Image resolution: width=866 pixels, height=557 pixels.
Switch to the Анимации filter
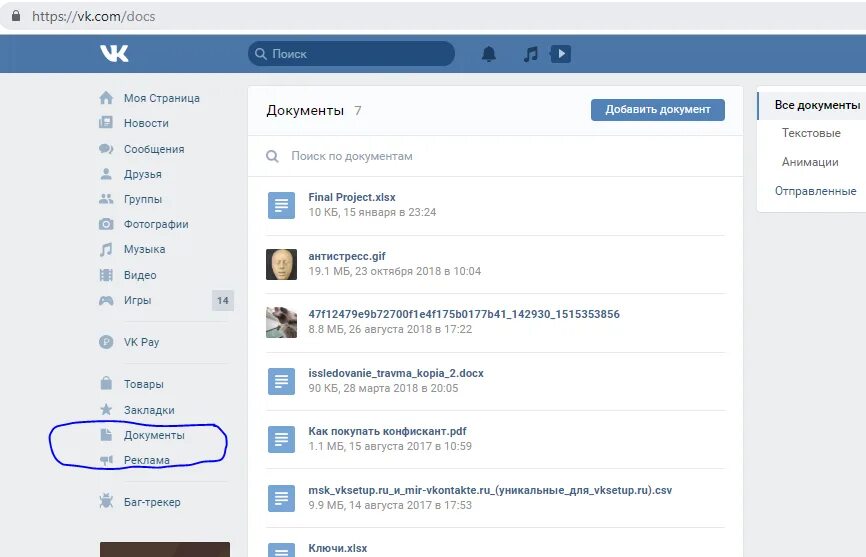[x=810, y=162]
